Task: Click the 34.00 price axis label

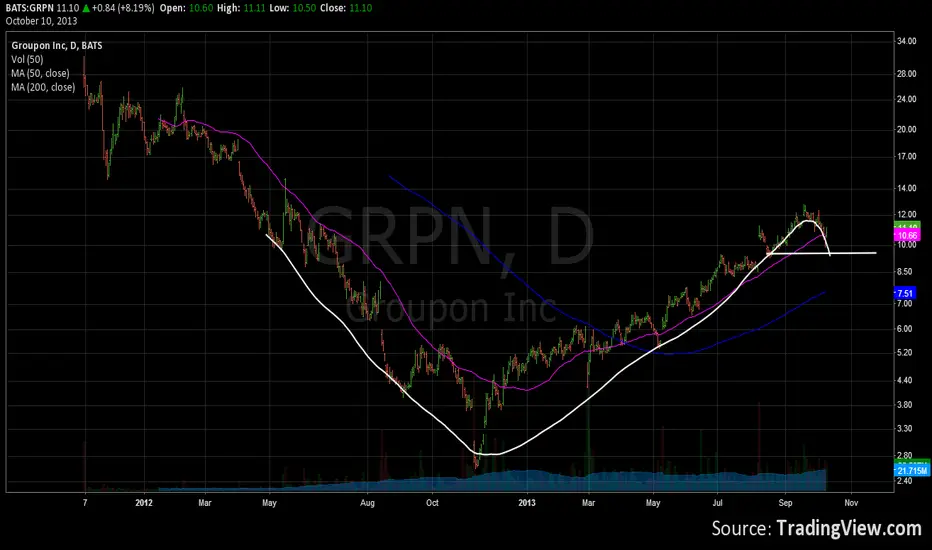Action: click(x=906, y=41)
